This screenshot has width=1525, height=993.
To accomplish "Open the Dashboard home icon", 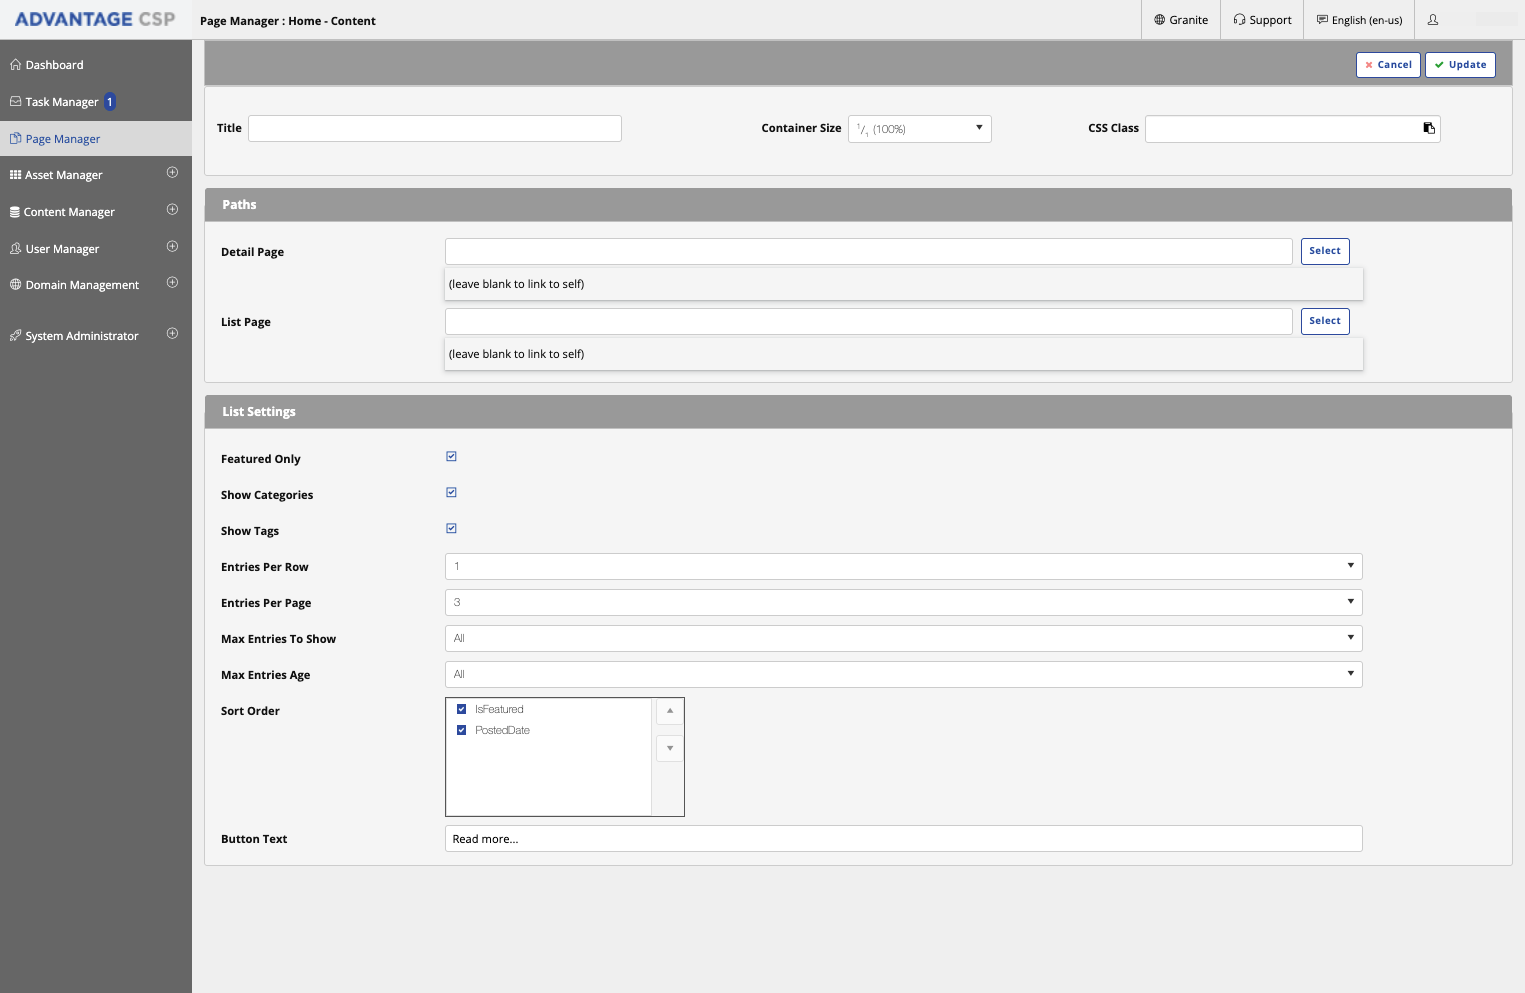I will click(15, 65).
